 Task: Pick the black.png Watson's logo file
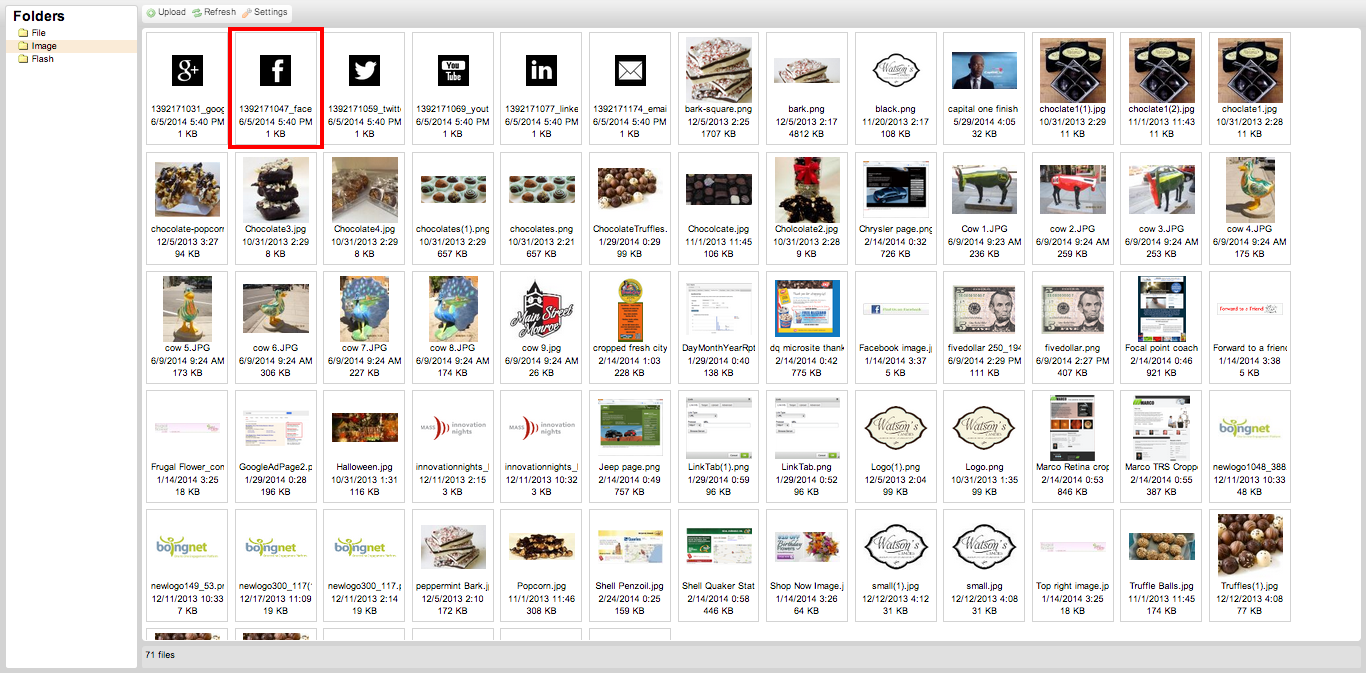895,89
